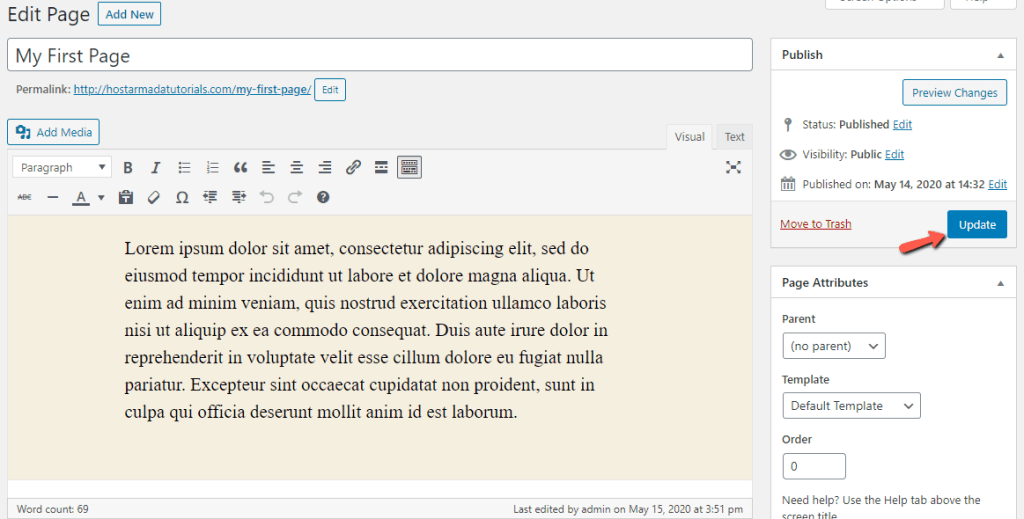The width and height of the screenshot is (1024, 519).
Task: Undo last edit
Action: coord(266,197)
